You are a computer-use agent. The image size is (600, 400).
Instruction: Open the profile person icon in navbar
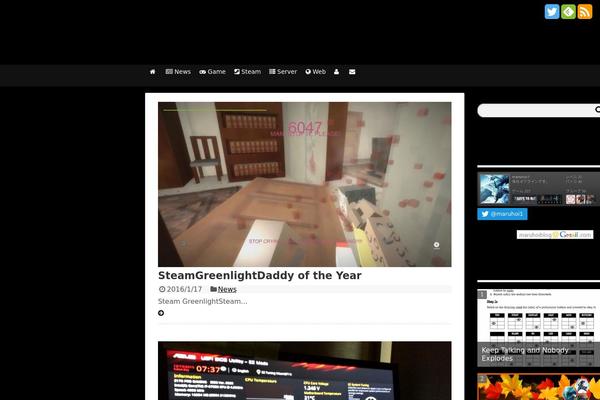coord(336,72)
